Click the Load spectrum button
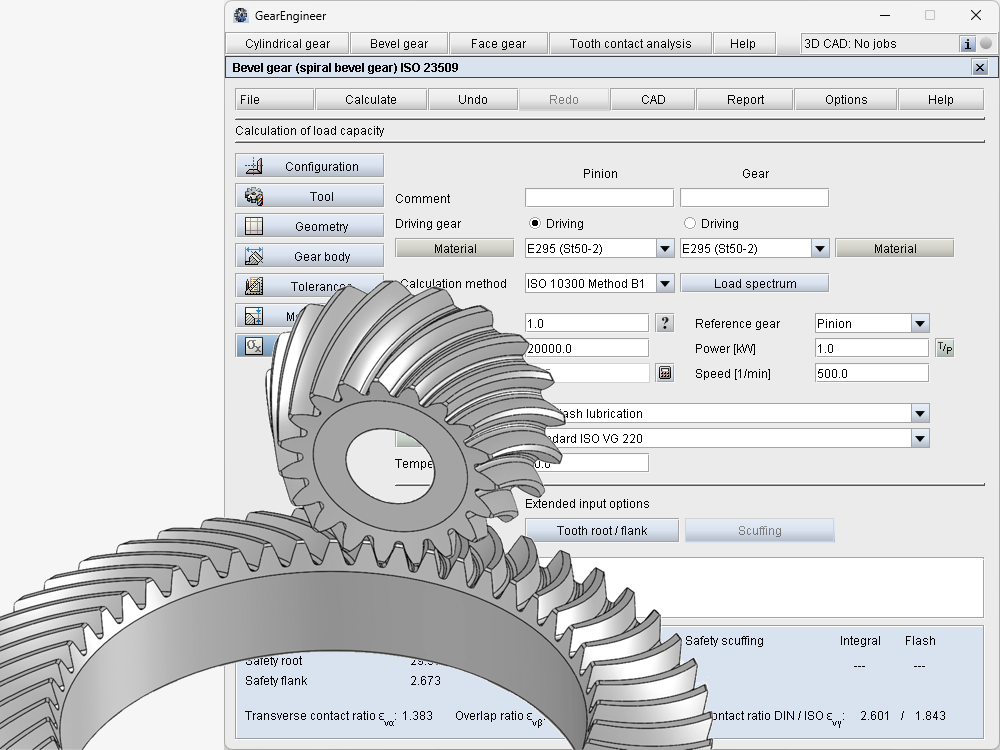1000x750 pixels. click(755, 283)
